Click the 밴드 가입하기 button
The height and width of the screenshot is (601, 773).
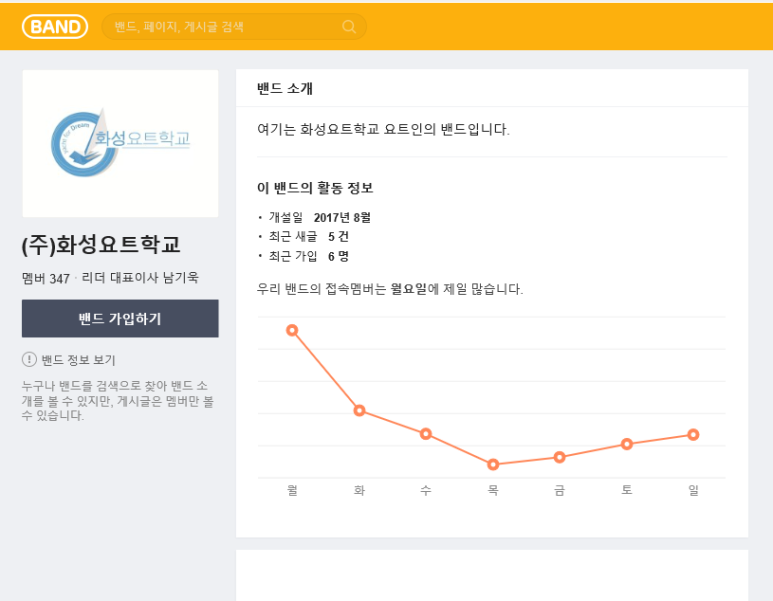tap(120, 318)
